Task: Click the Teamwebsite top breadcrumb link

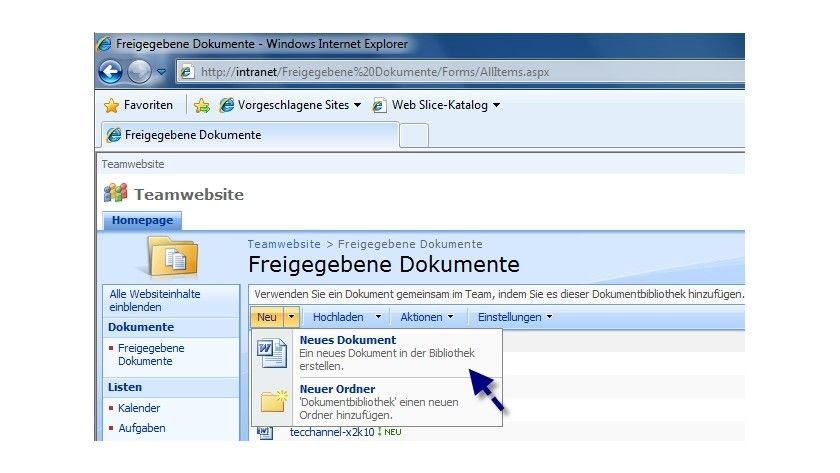Action: (x=133, y=164)
